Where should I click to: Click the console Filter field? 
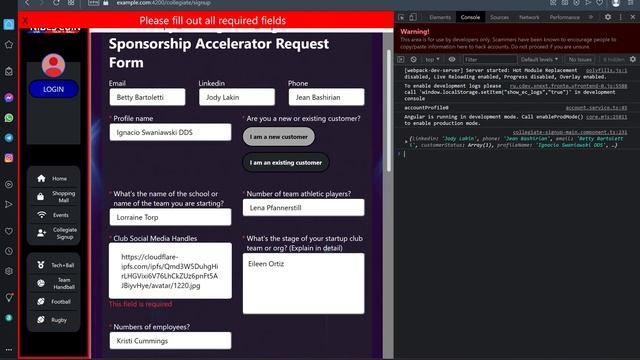click(x=490, y=60)
